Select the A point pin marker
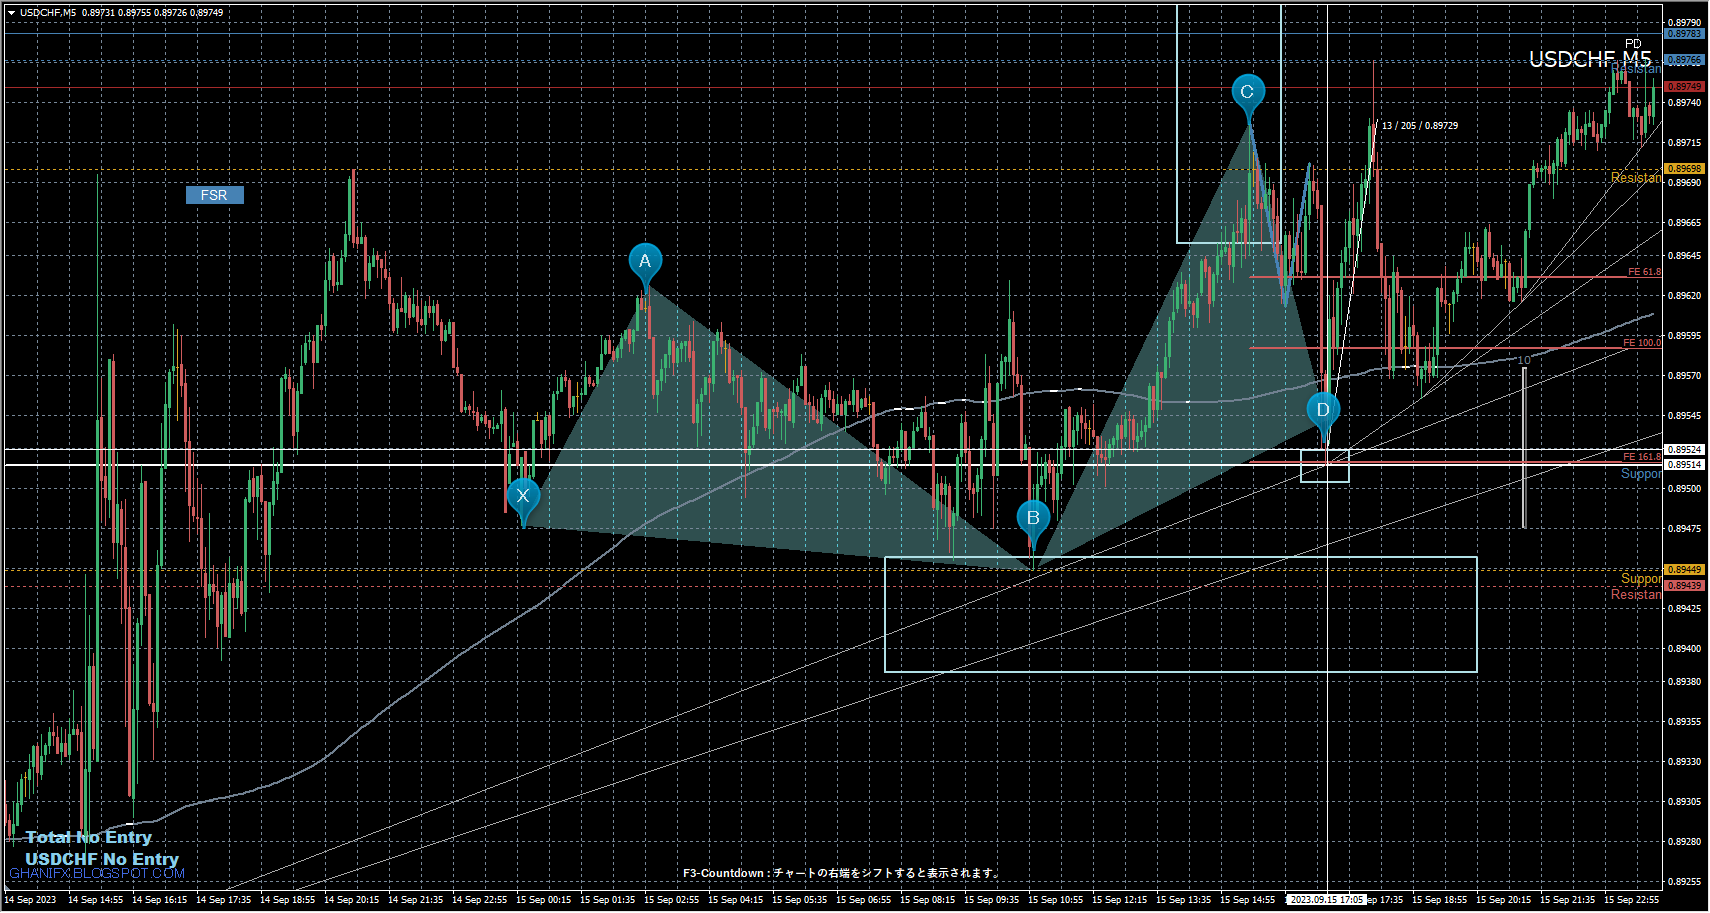Screen dimensions: 1710x913 click(645, 261)
